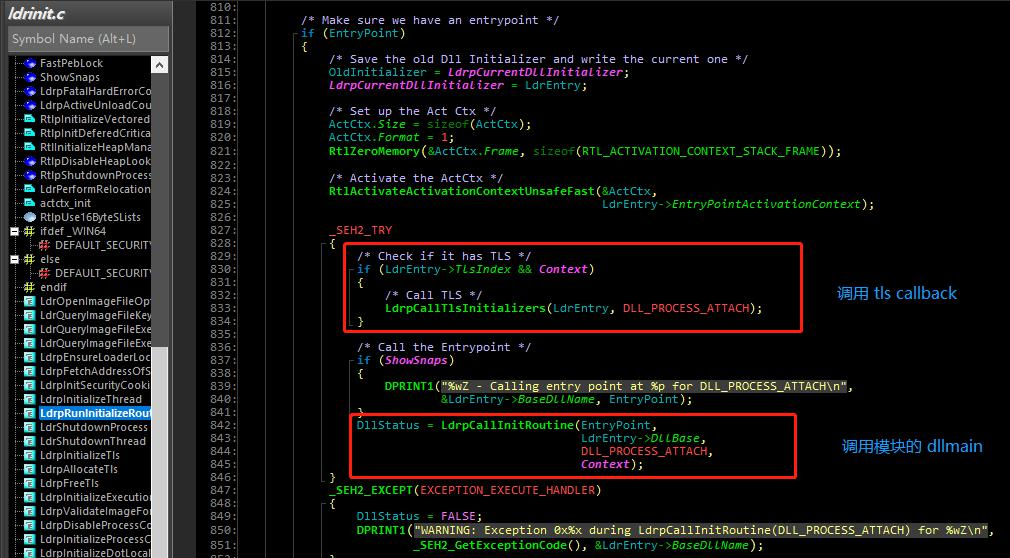The width and height of the screenshot is (1010, 558).
Task: Click line number 824 in the gutter
Action: (x=223, y=190)
